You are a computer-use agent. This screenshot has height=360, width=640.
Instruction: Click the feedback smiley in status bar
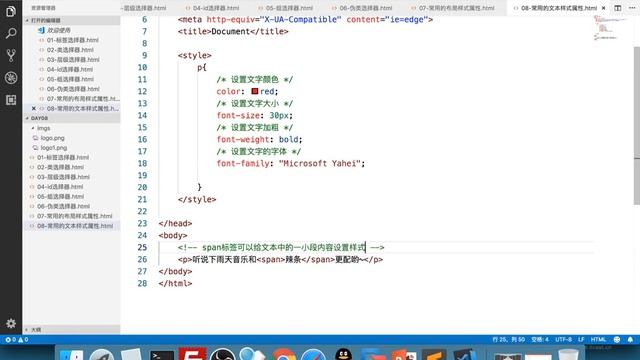pos(617,340)
